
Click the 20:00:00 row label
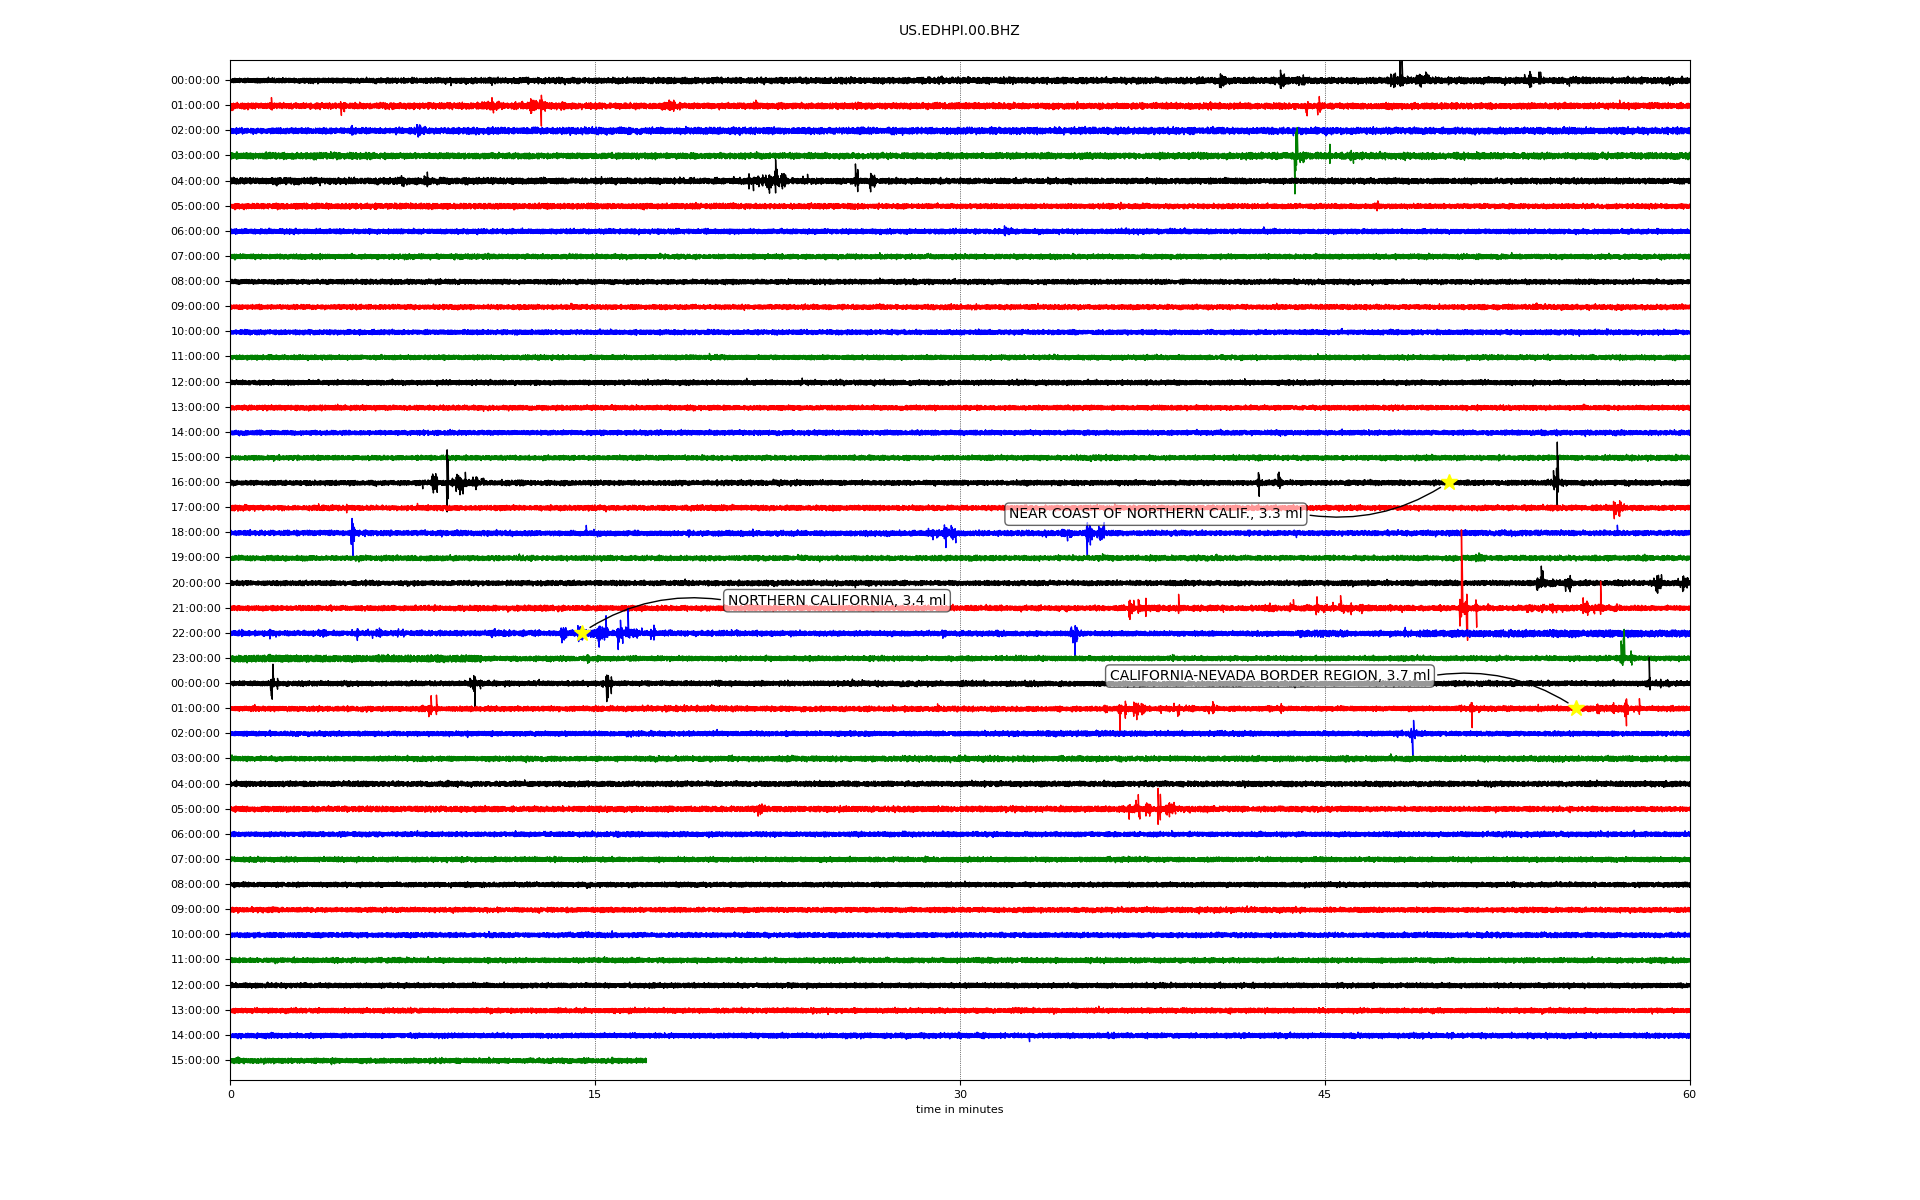point(195,583)
